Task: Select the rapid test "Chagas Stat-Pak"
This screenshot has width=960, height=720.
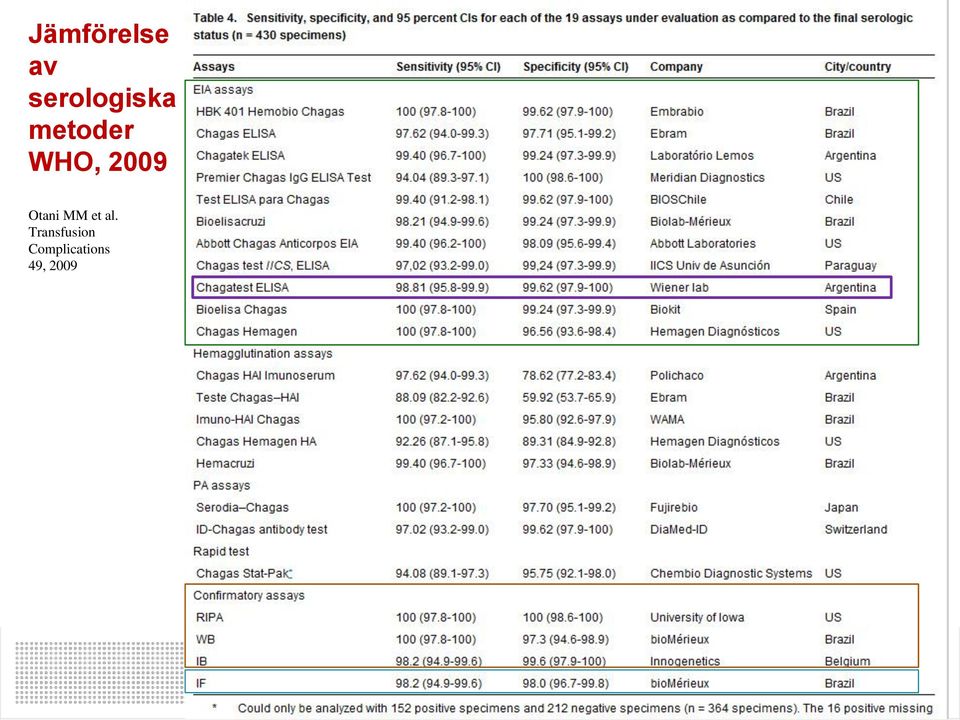Action: (x=243, y=574)
